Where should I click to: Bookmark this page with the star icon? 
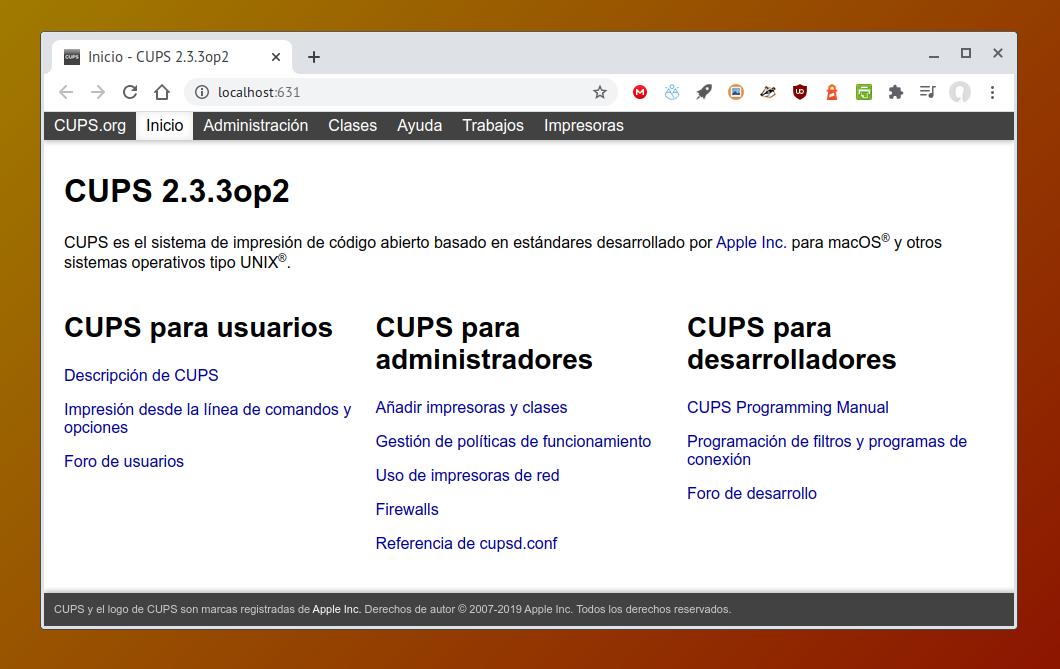600,92
